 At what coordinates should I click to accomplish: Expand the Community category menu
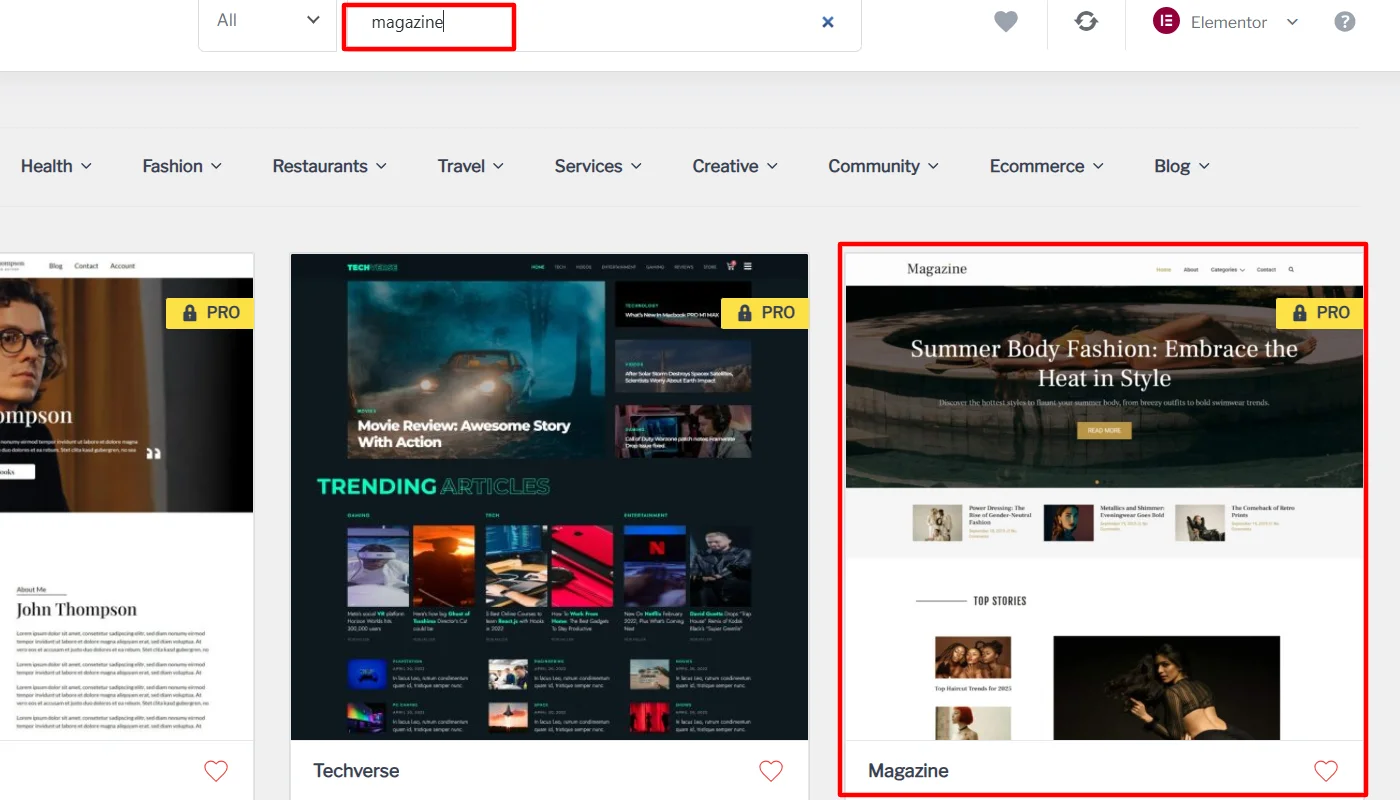[884, 166]
